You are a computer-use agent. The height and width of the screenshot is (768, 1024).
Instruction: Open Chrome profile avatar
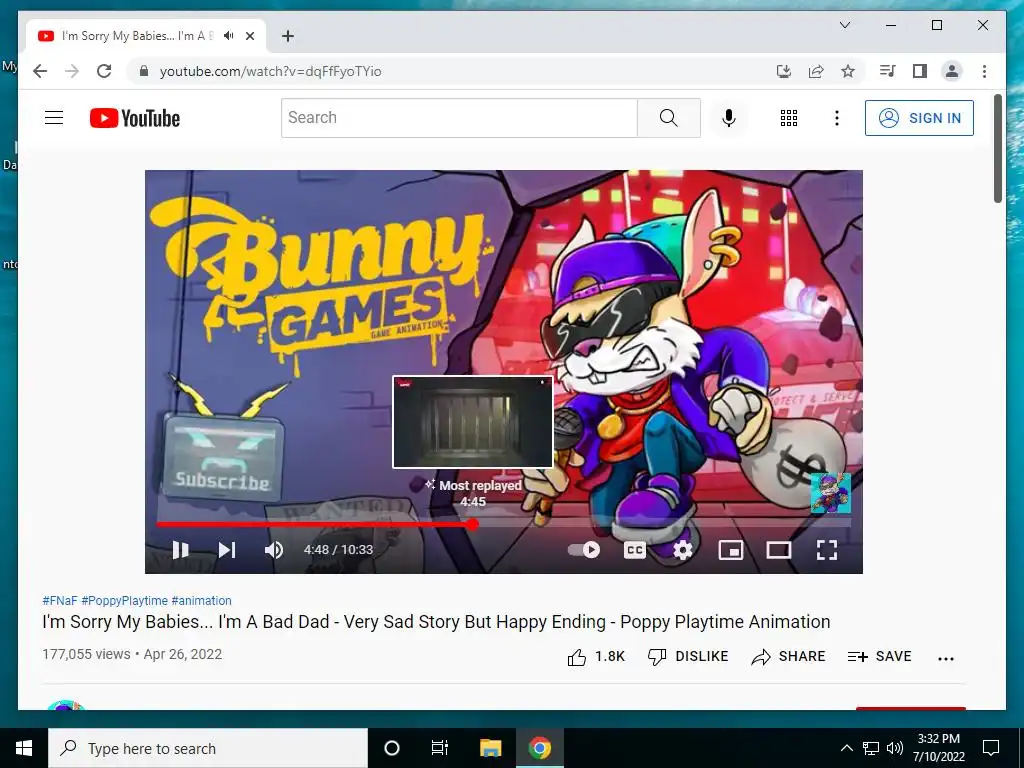coord(952,71)
